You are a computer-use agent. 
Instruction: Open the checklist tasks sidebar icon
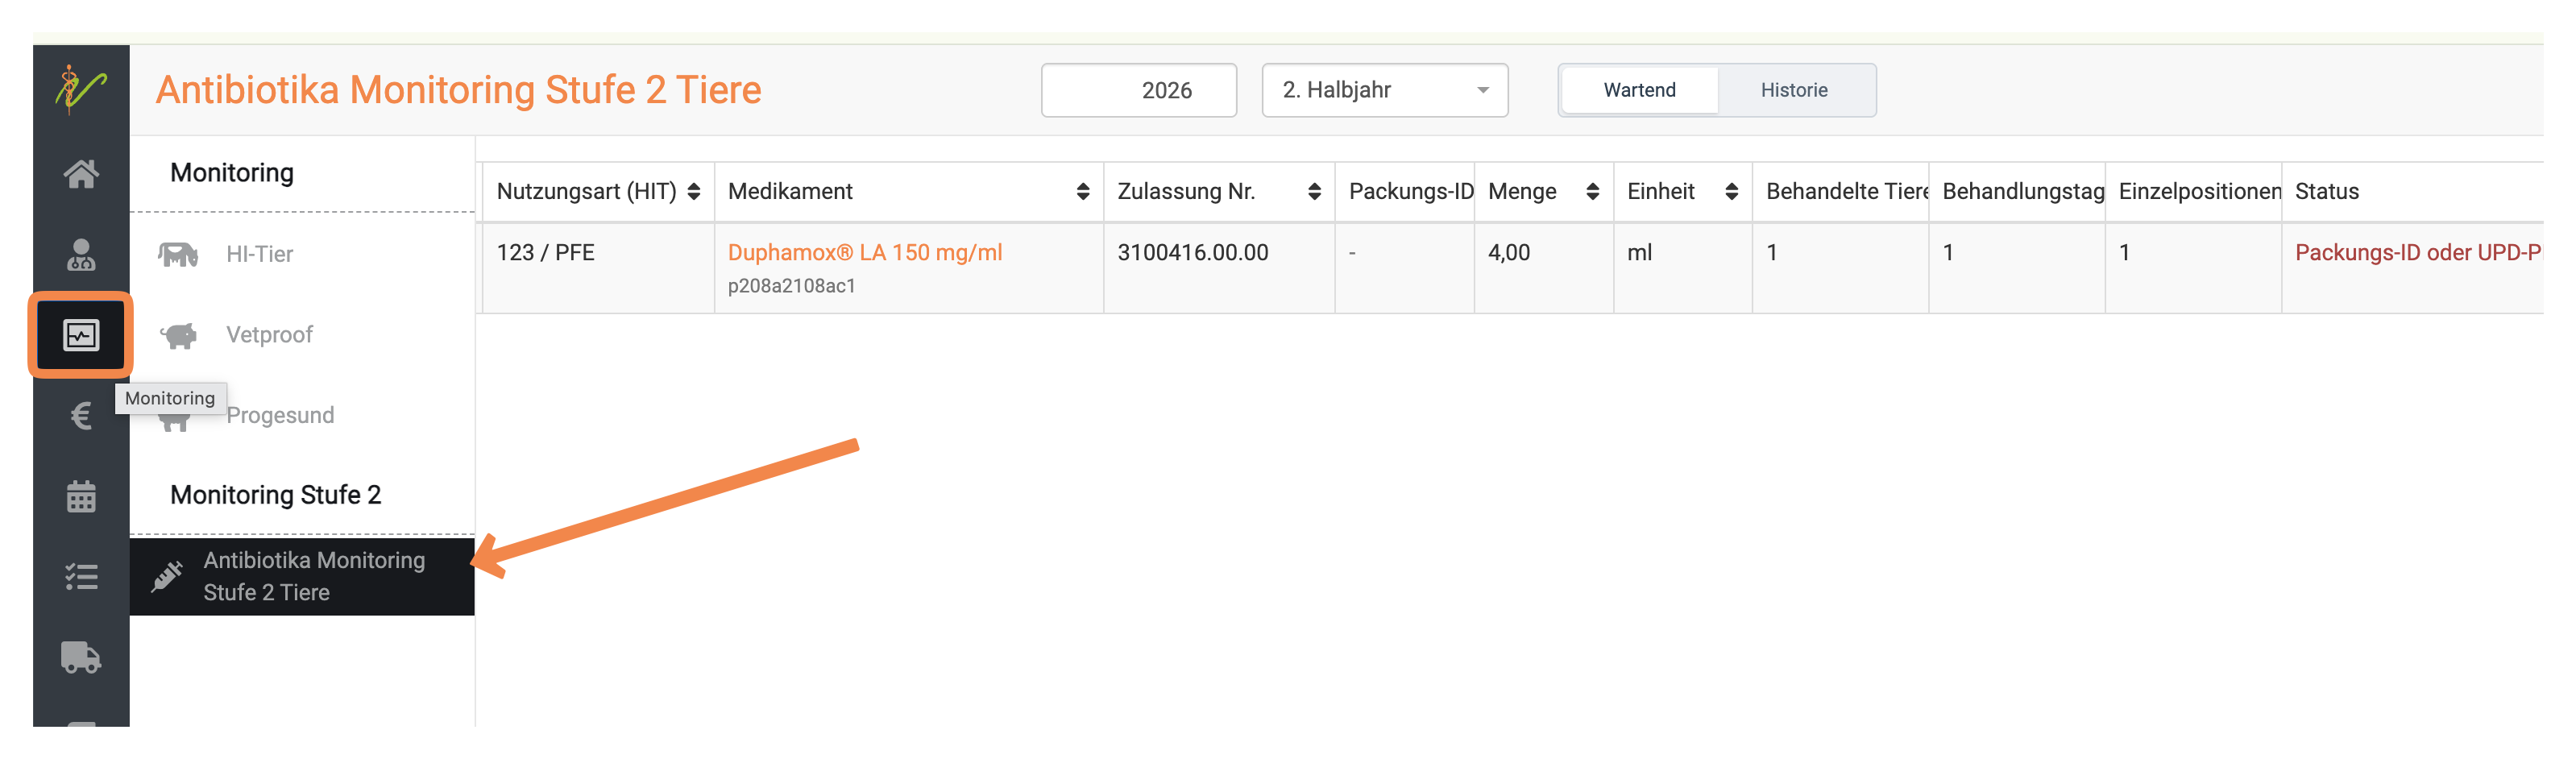(x=81, y=576)
